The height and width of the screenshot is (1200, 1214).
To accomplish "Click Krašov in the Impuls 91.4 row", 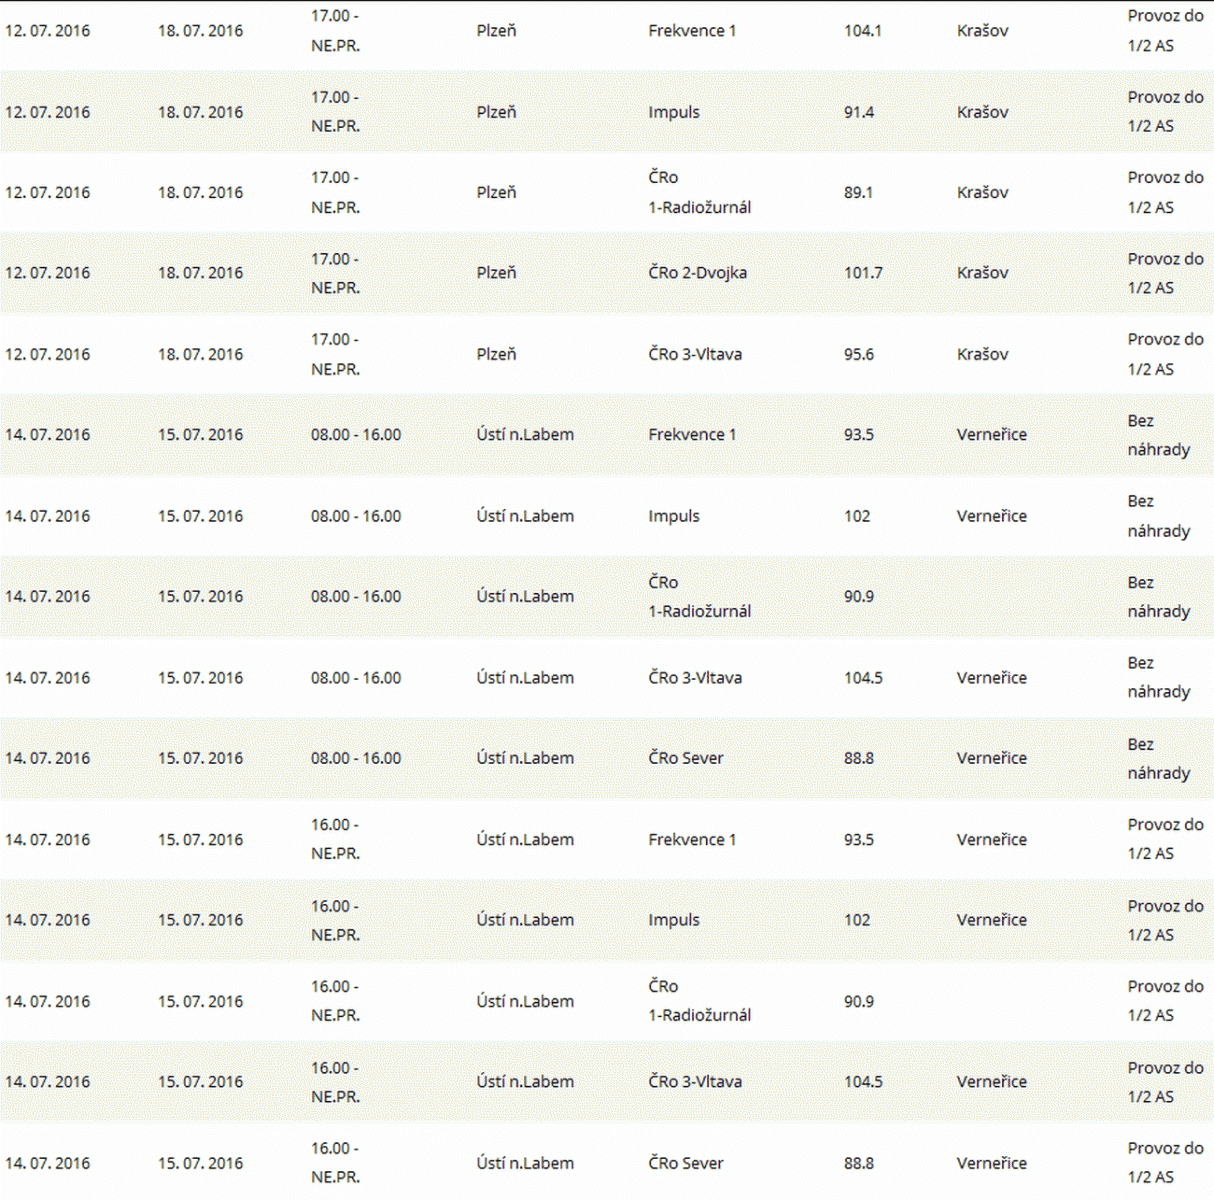I will [982, 112].
